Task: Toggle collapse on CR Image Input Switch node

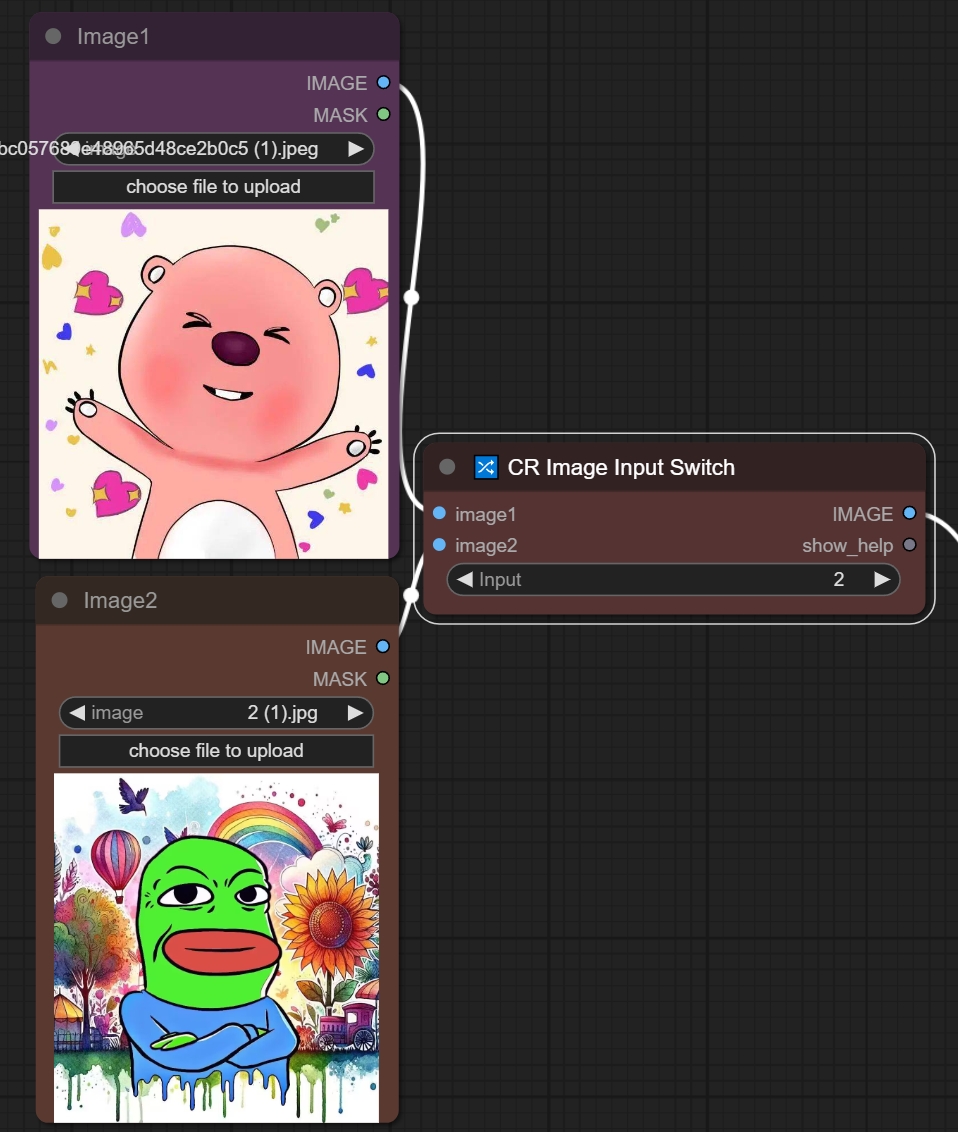Action: click(447, 467)
